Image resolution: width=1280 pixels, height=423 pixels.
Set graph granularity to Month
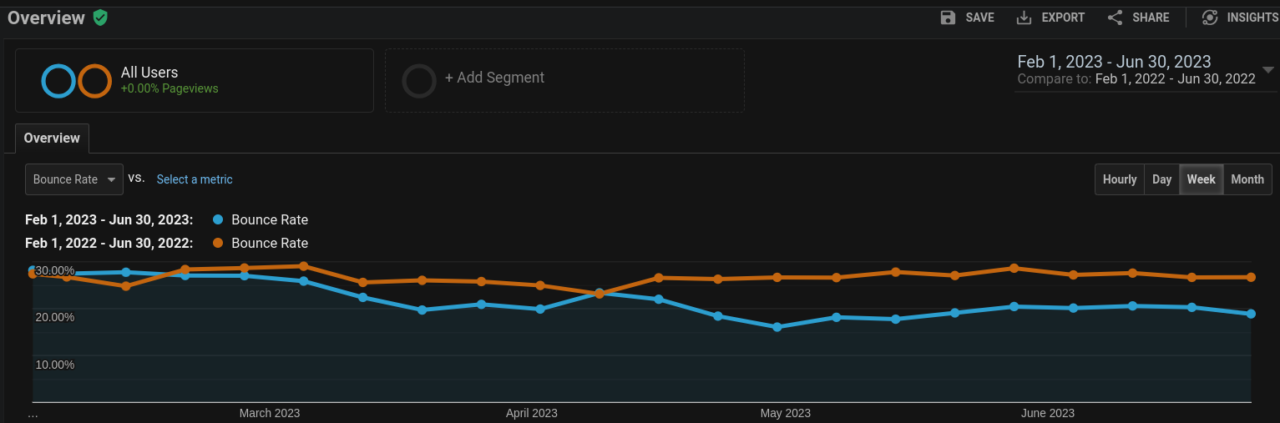point(1247,179)
